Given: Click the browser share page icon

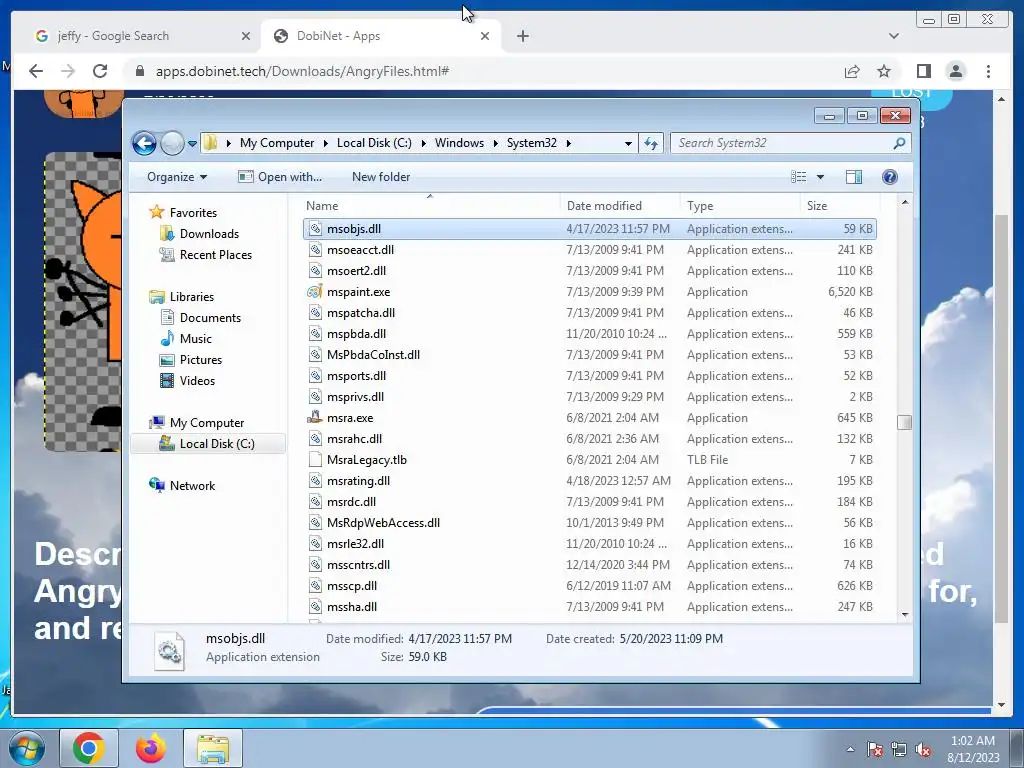Looking at the screenshot, I should (x=852, y=71).
